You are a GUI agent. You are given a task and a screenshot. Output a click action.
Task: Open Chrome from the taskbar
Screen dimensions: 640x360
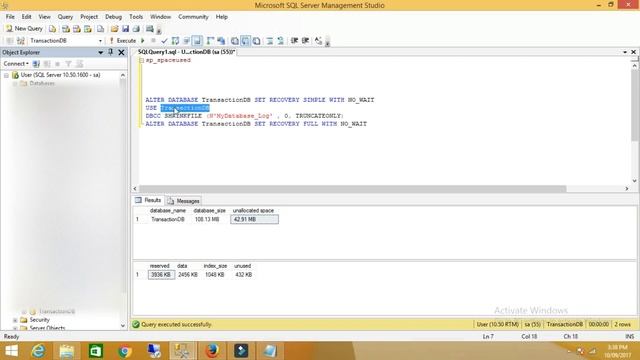coord(125,351)
